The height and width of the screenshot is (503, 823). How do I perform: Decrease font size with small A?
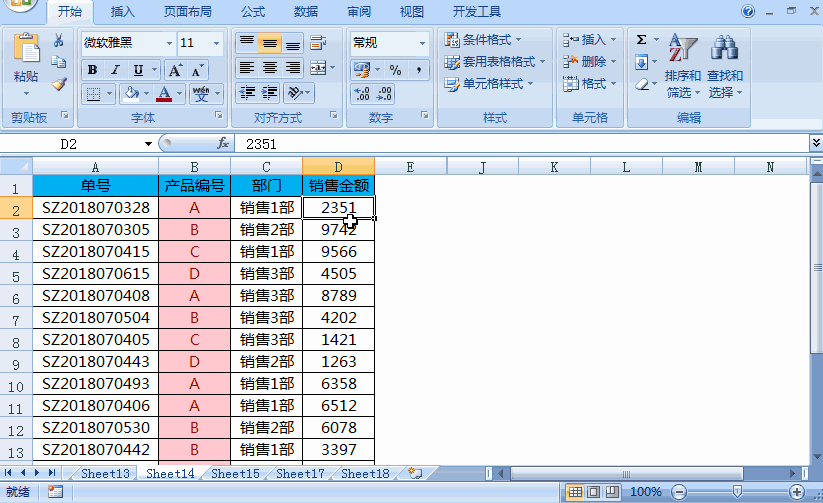coord(197,70)
